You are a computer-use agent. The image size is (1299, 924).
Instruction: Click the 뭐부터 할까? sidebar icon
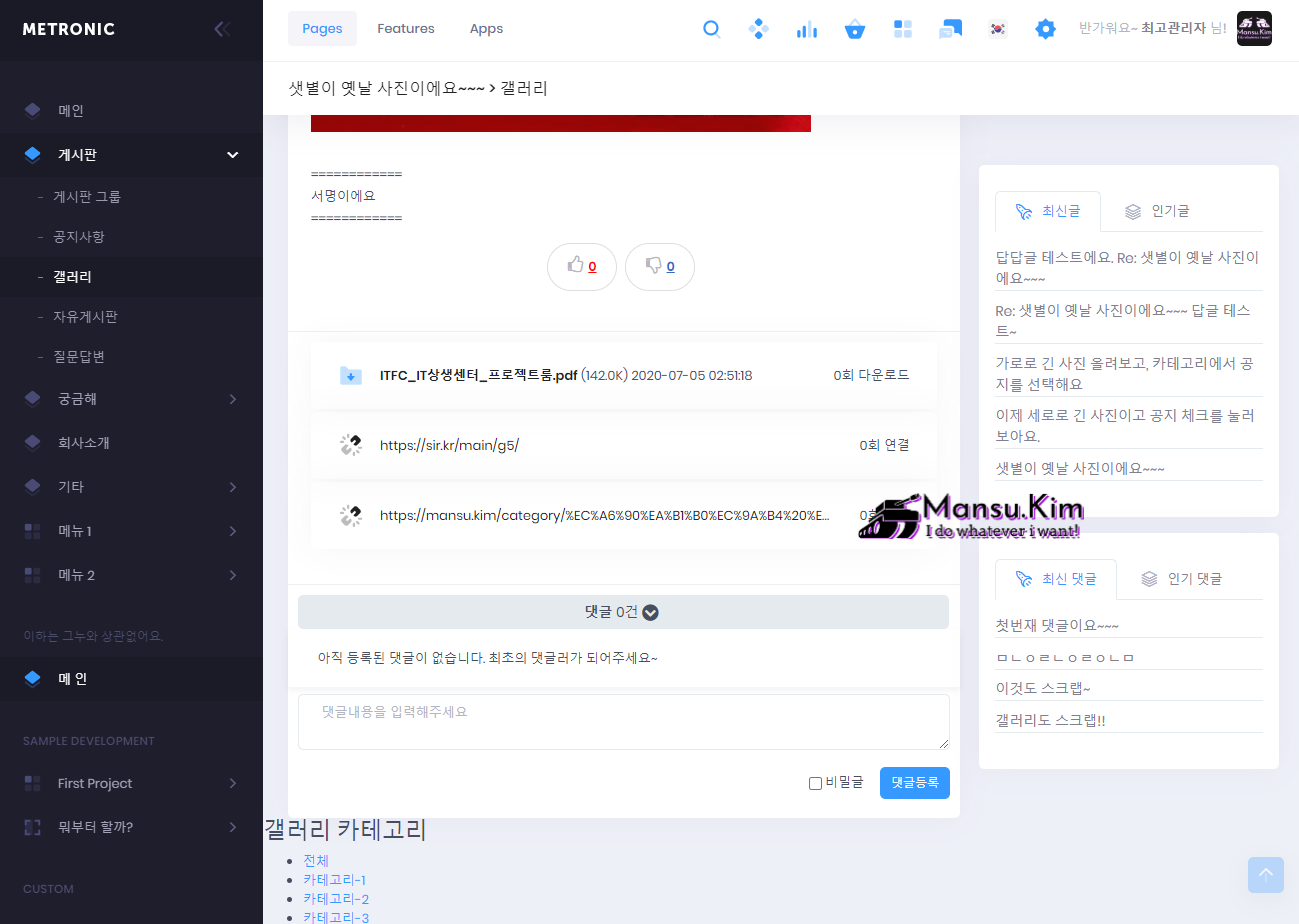point(33,827)
